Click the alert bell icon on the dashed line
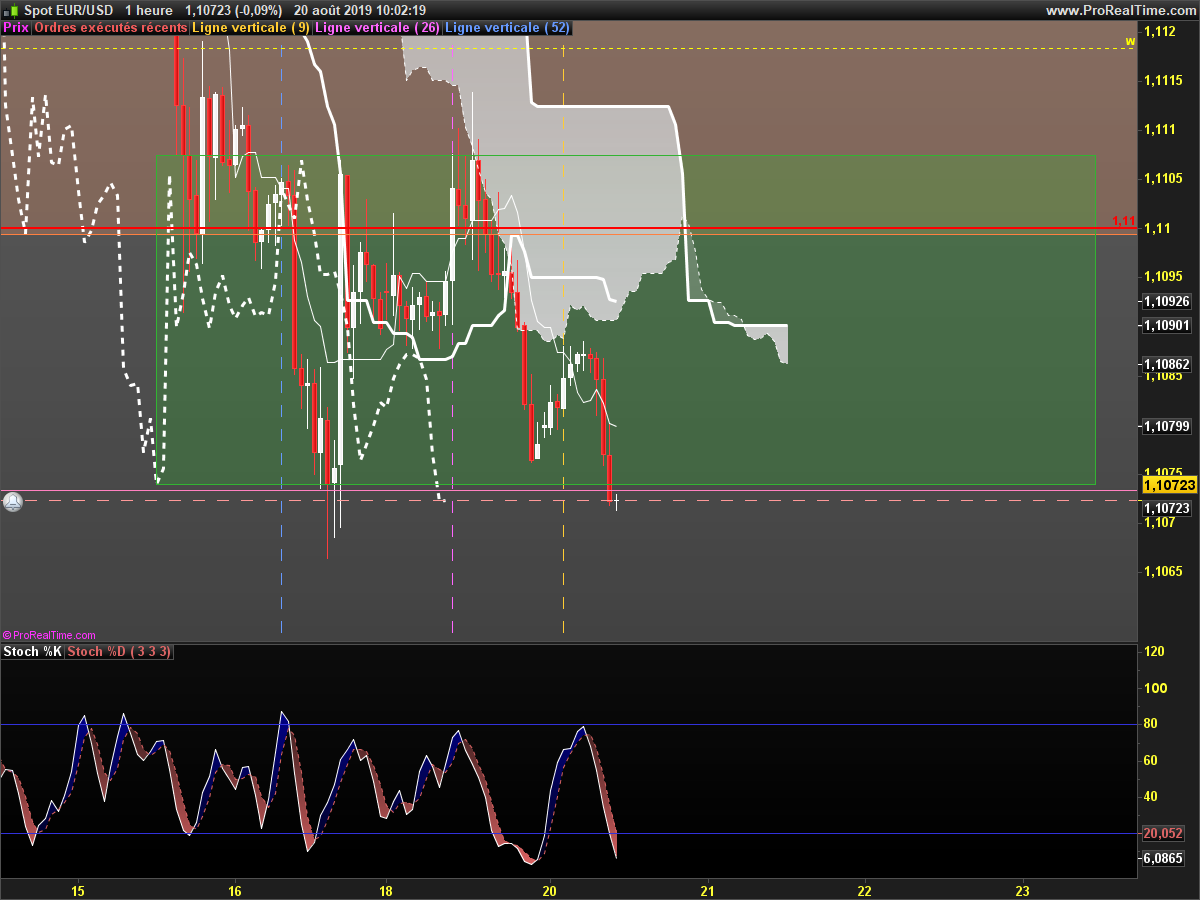The height and width of the screenshot is (900, 1200). [x=12, y=501]
